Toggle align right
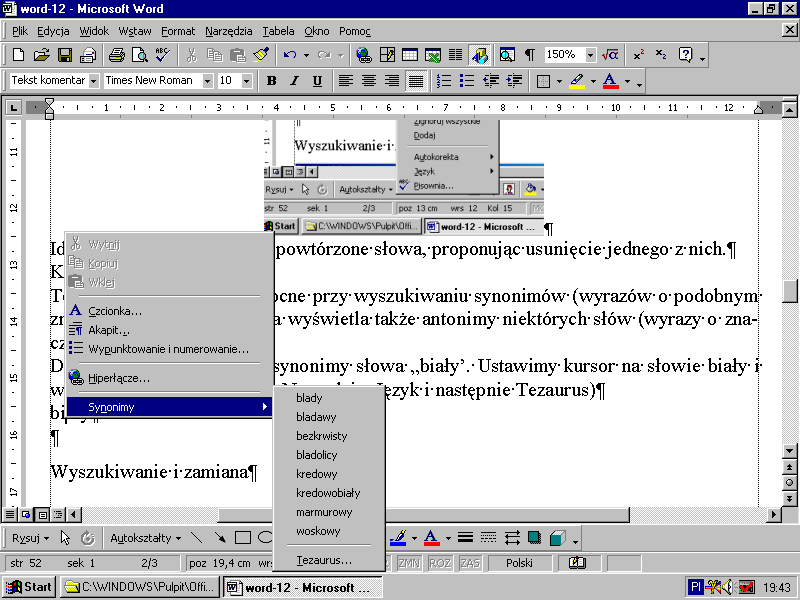Image resolution: width=800 pixels, height=600 pixels. click(392, 81)
